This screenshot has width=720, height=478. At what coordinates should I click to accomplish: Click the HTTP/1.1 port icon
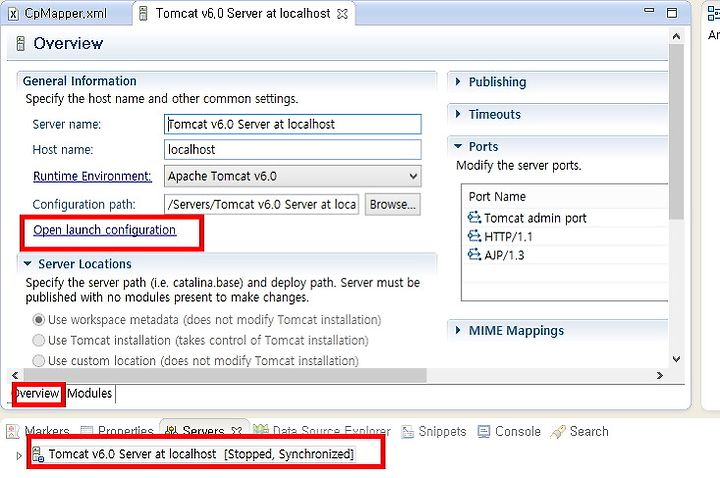tap(474, 236)
